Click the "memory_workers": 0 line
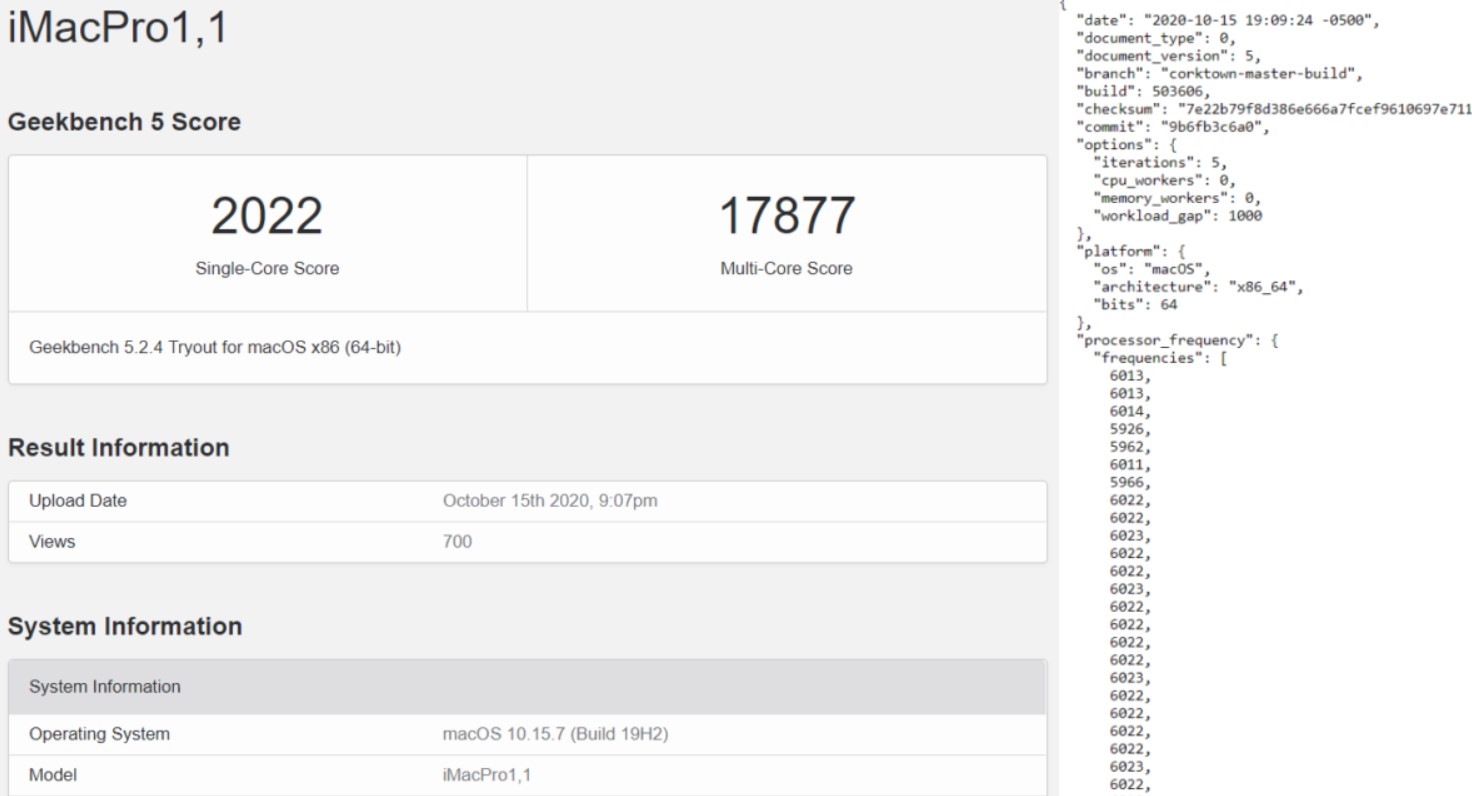This screenshot has width=1472, height=796. point(1176,198)
